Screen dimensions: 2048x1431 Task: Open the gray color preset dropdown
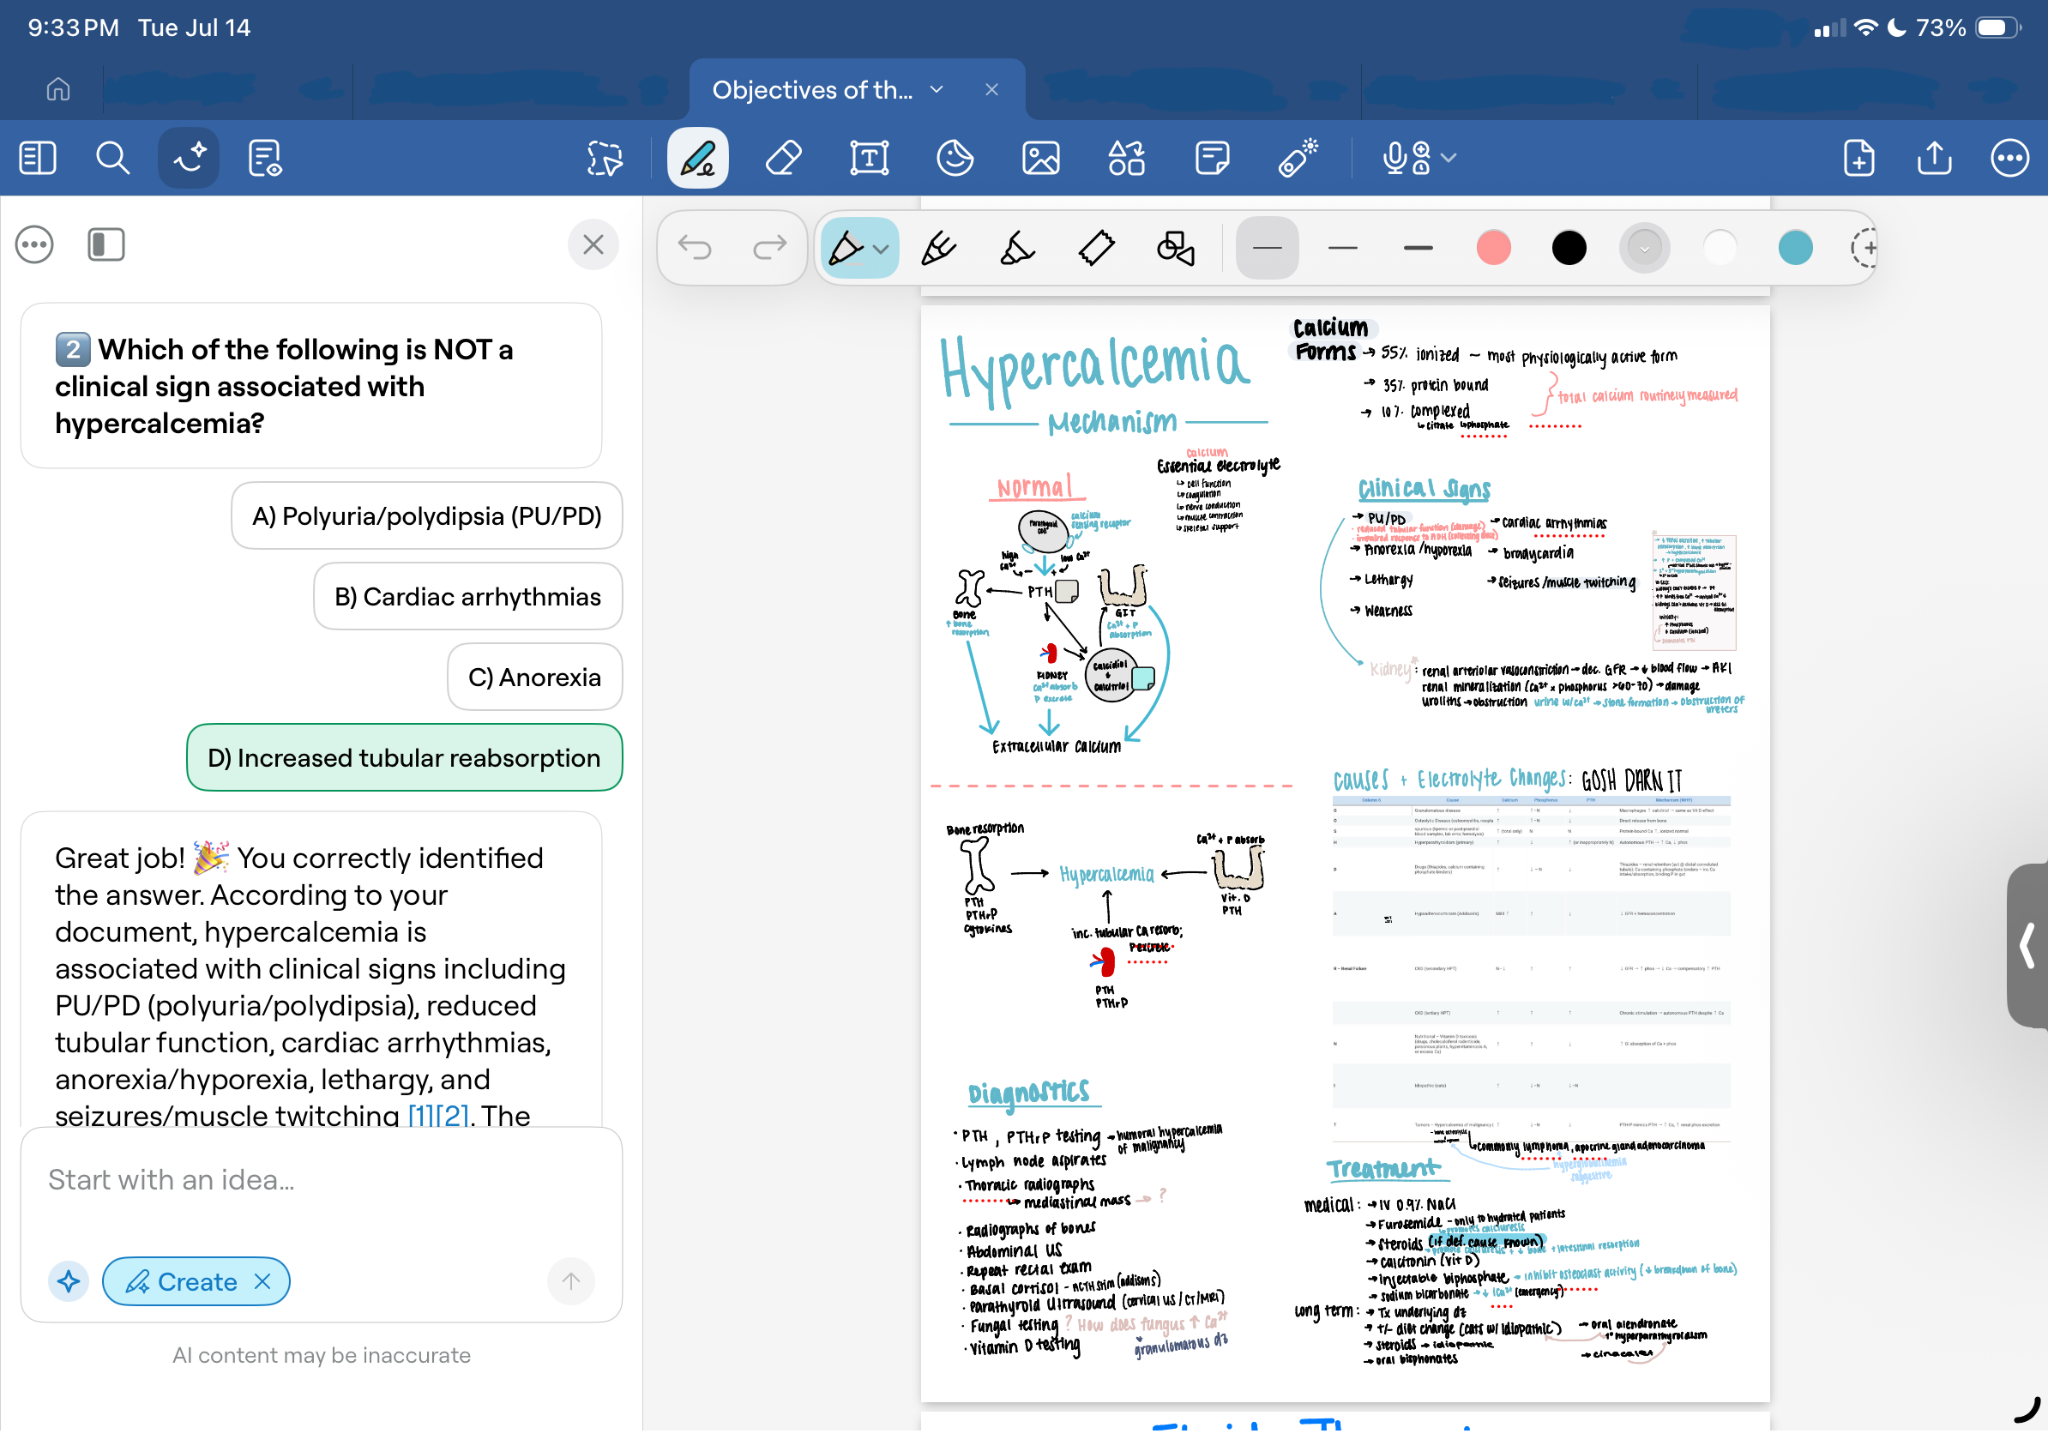pos(1645,248)
